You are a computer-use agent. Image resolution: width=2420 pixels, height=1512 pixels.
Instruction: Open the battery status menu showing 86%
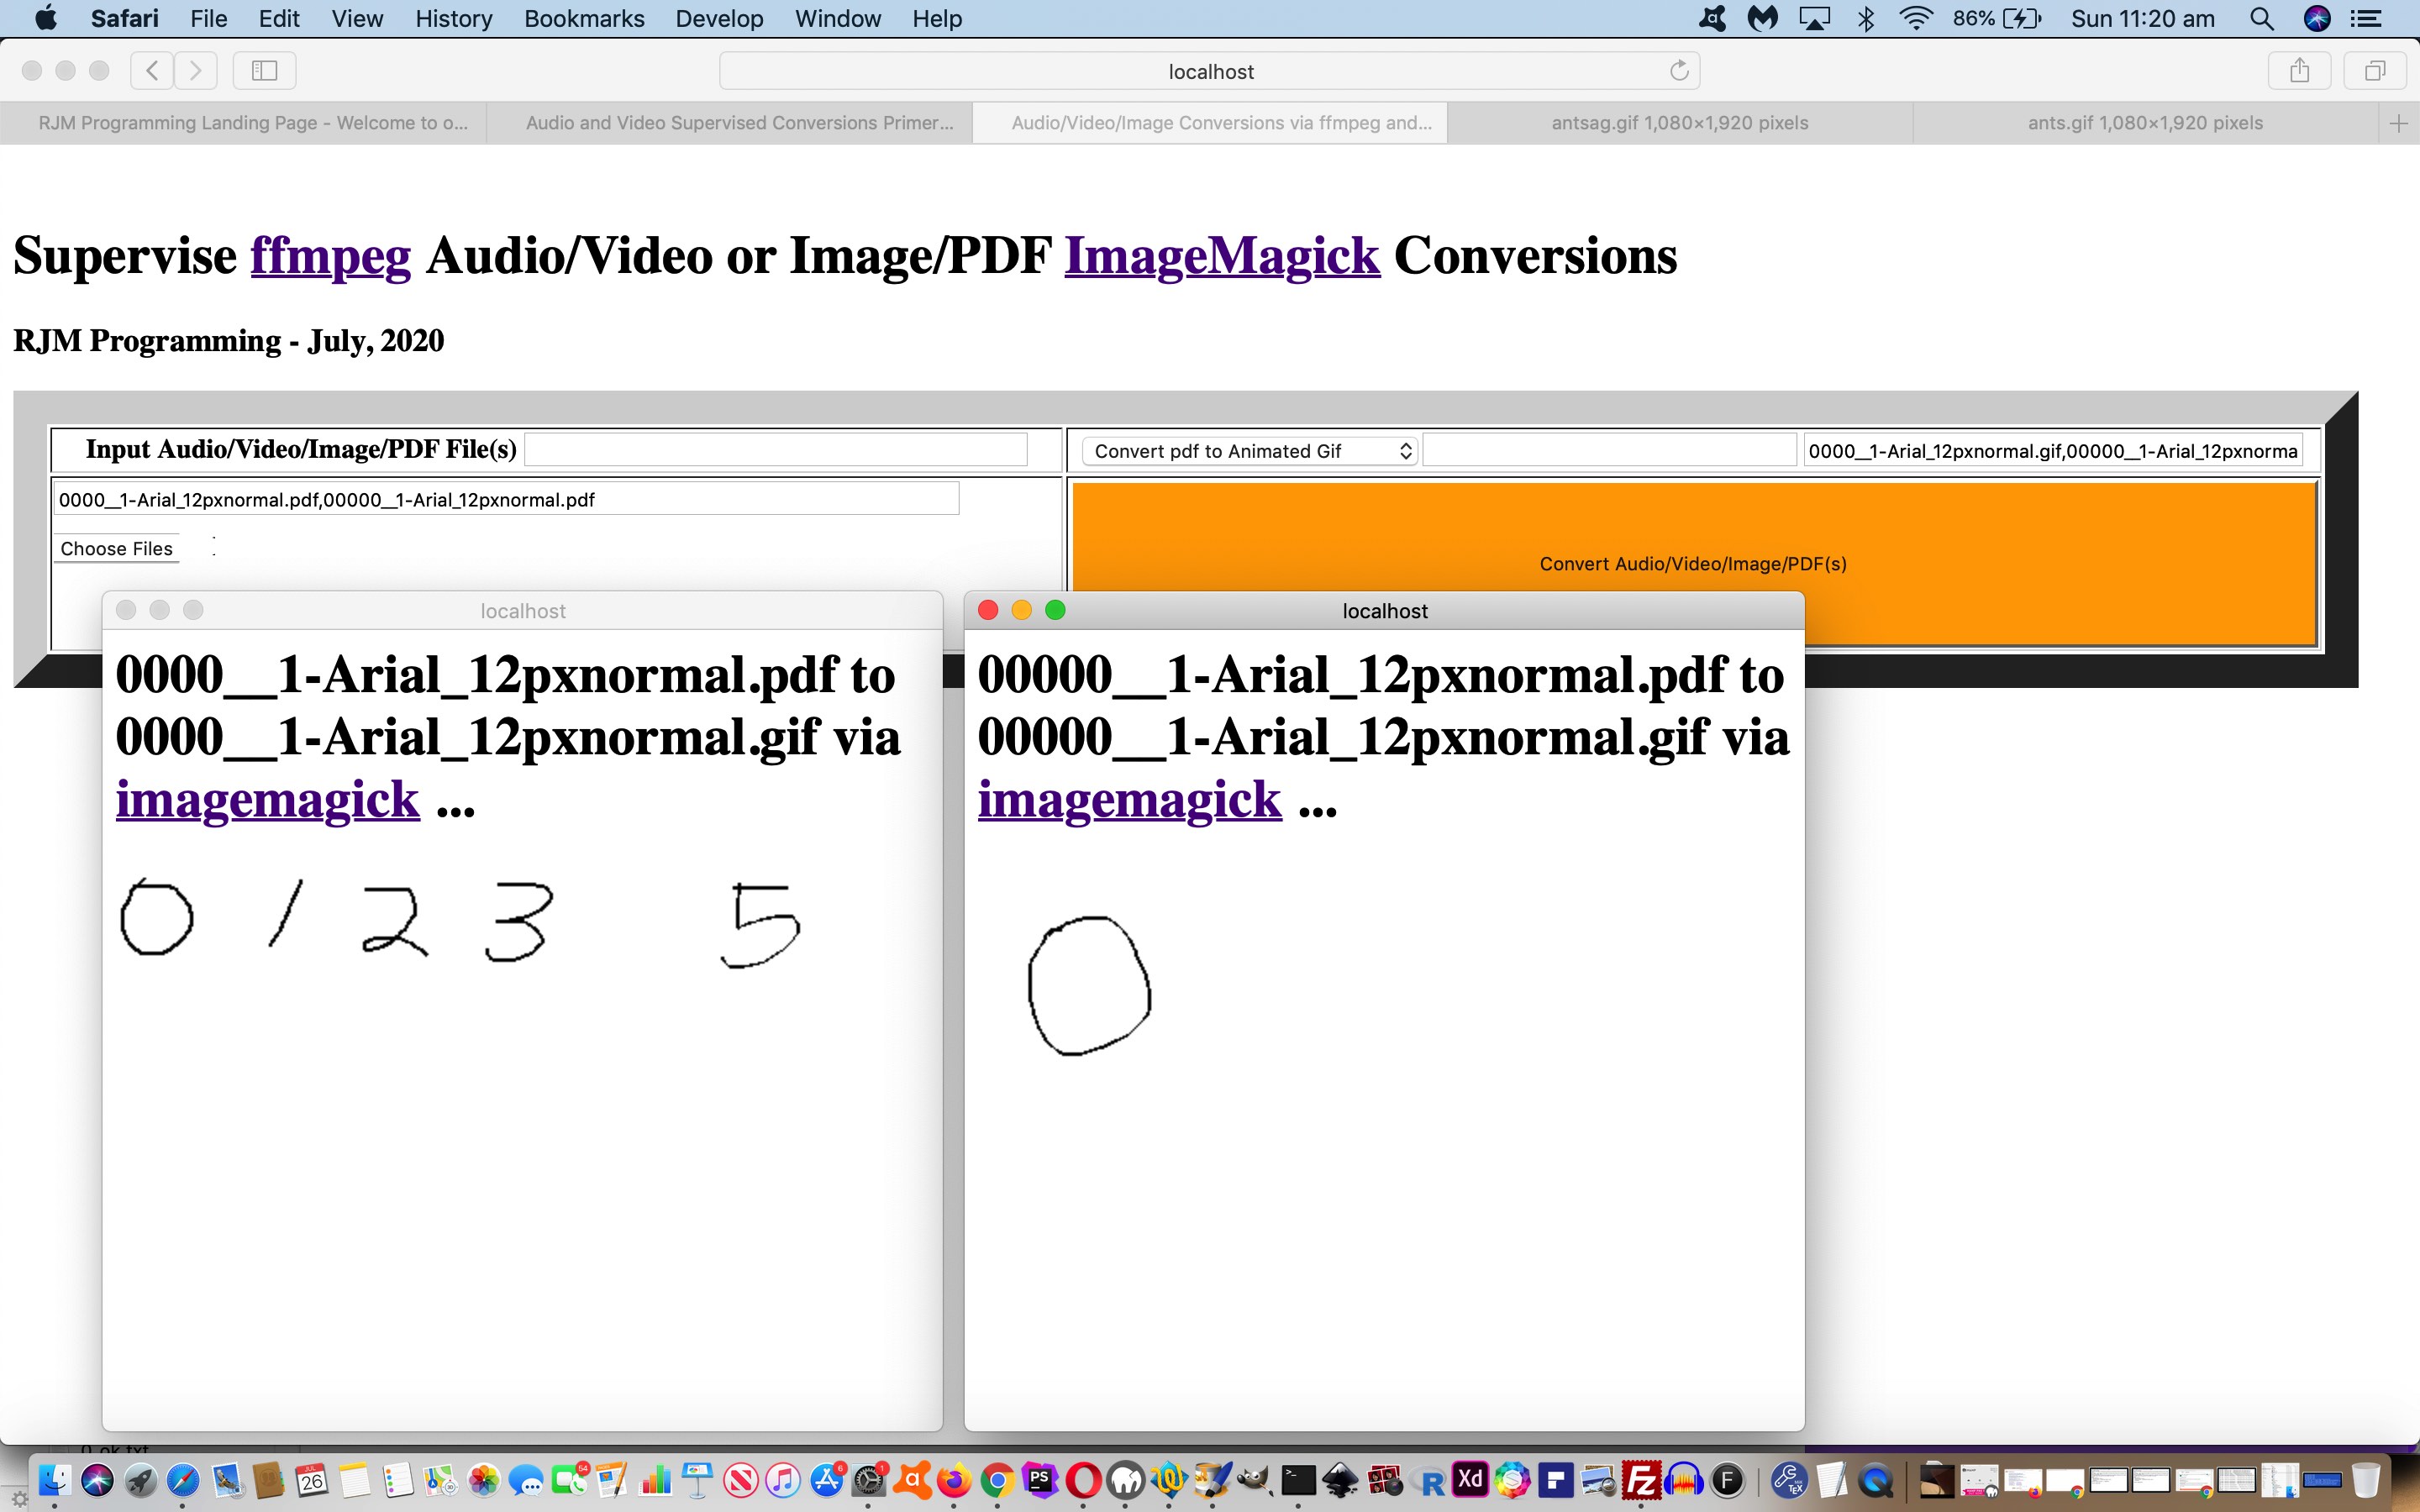(1996, 19)
